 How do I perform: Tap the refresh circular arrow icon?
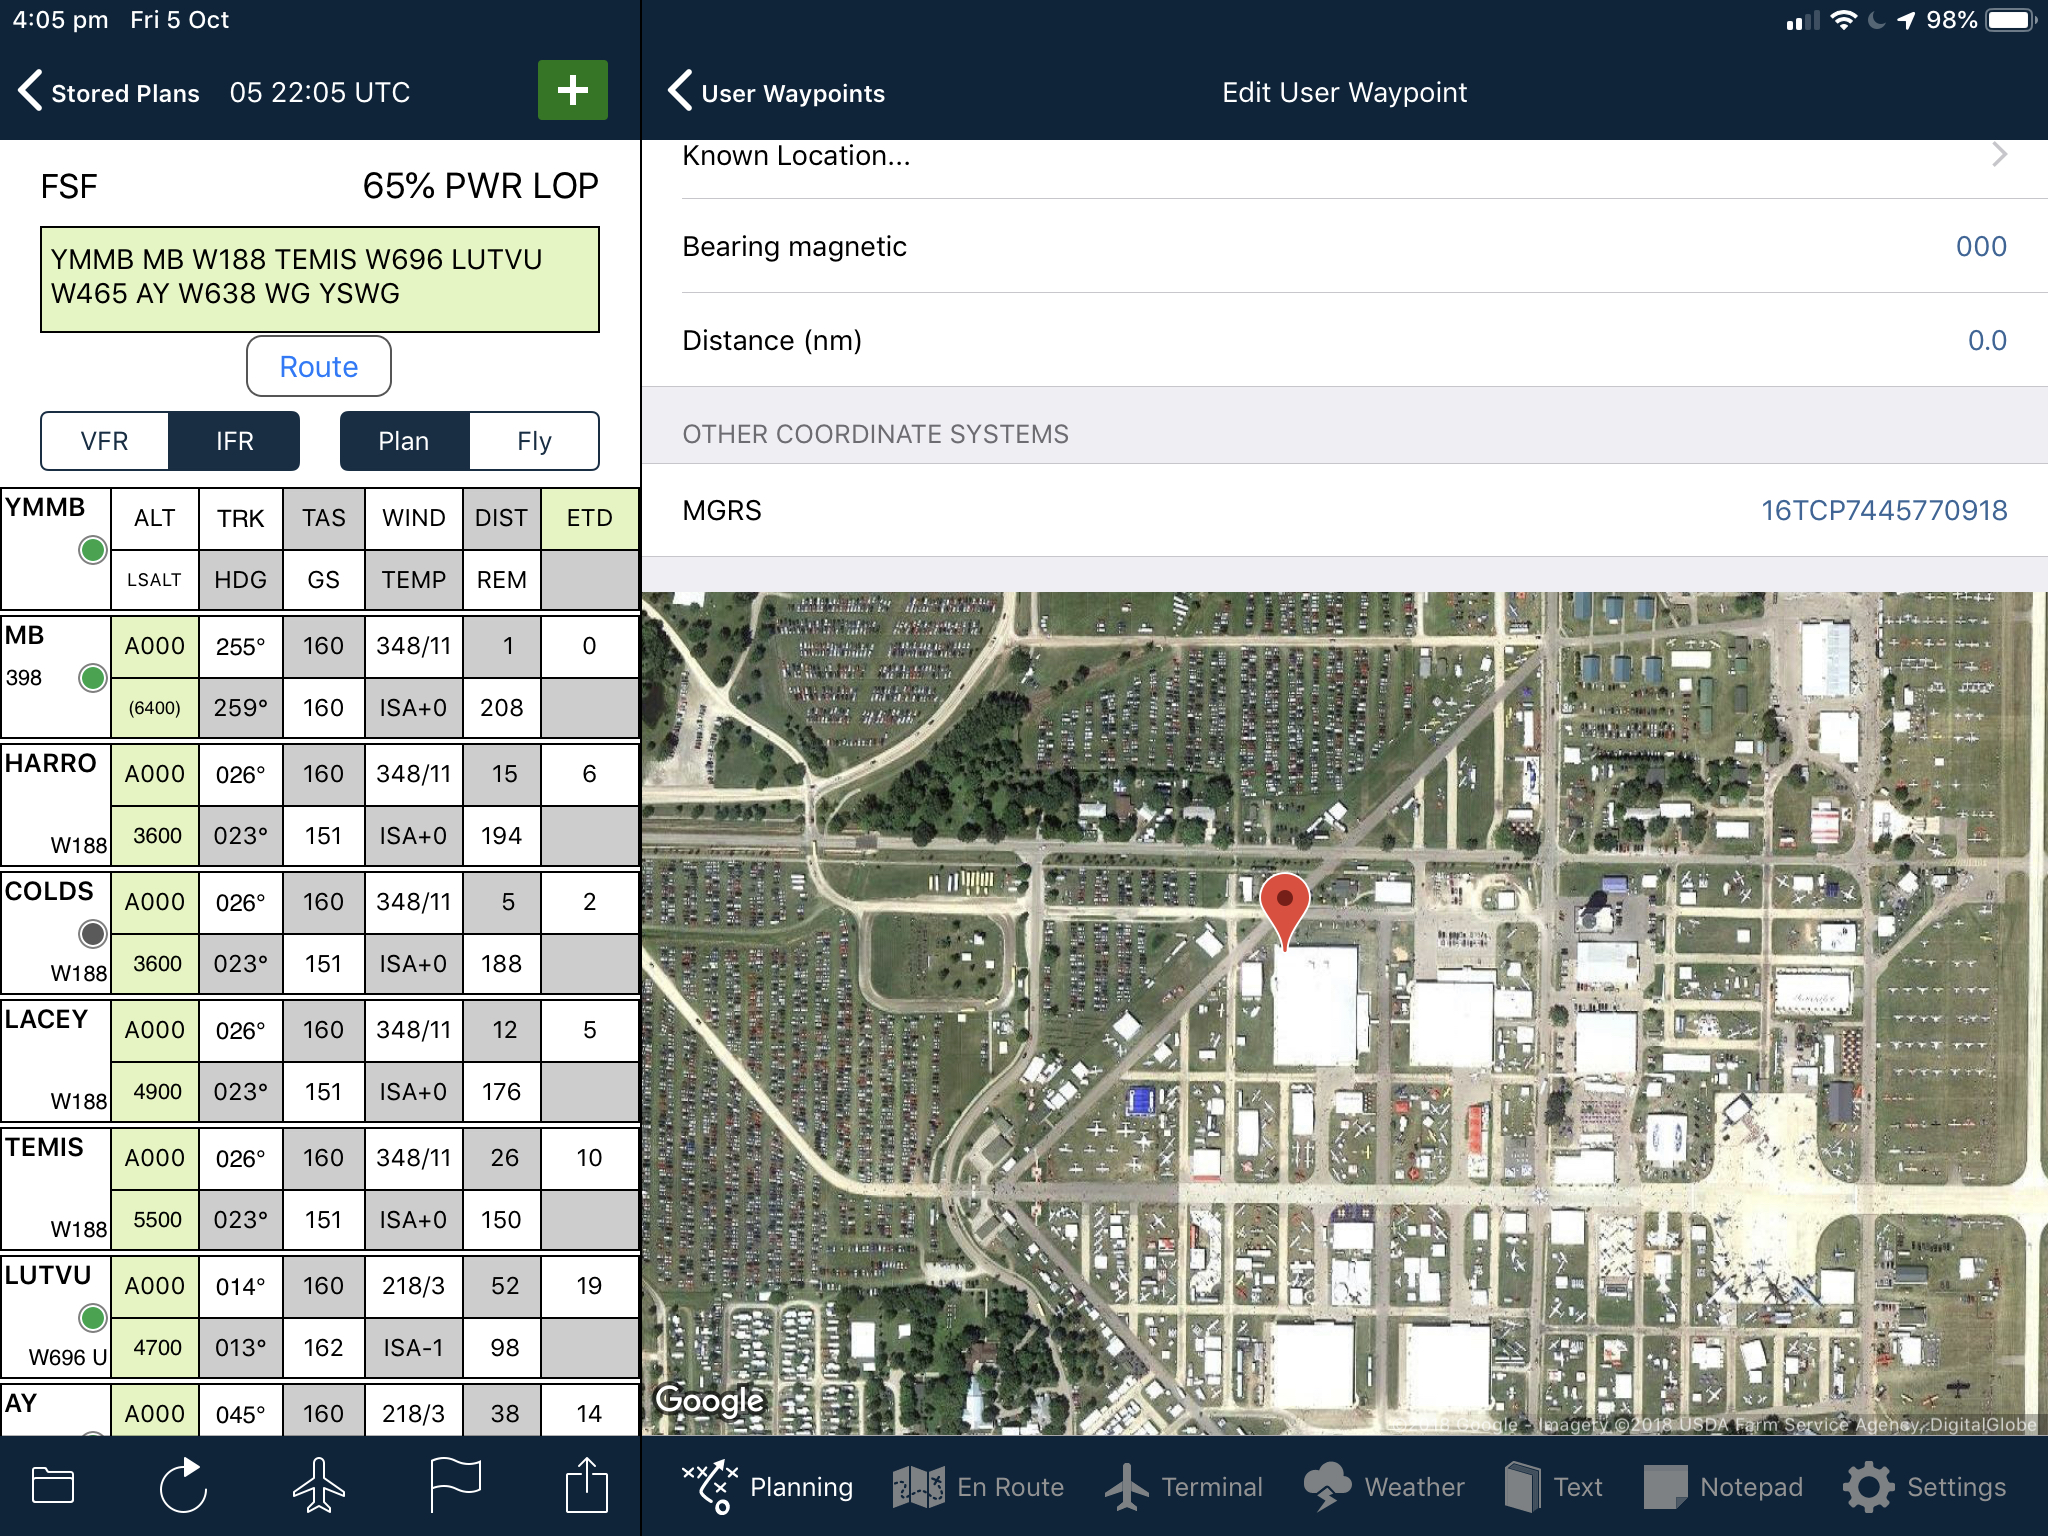[184, 1486]
